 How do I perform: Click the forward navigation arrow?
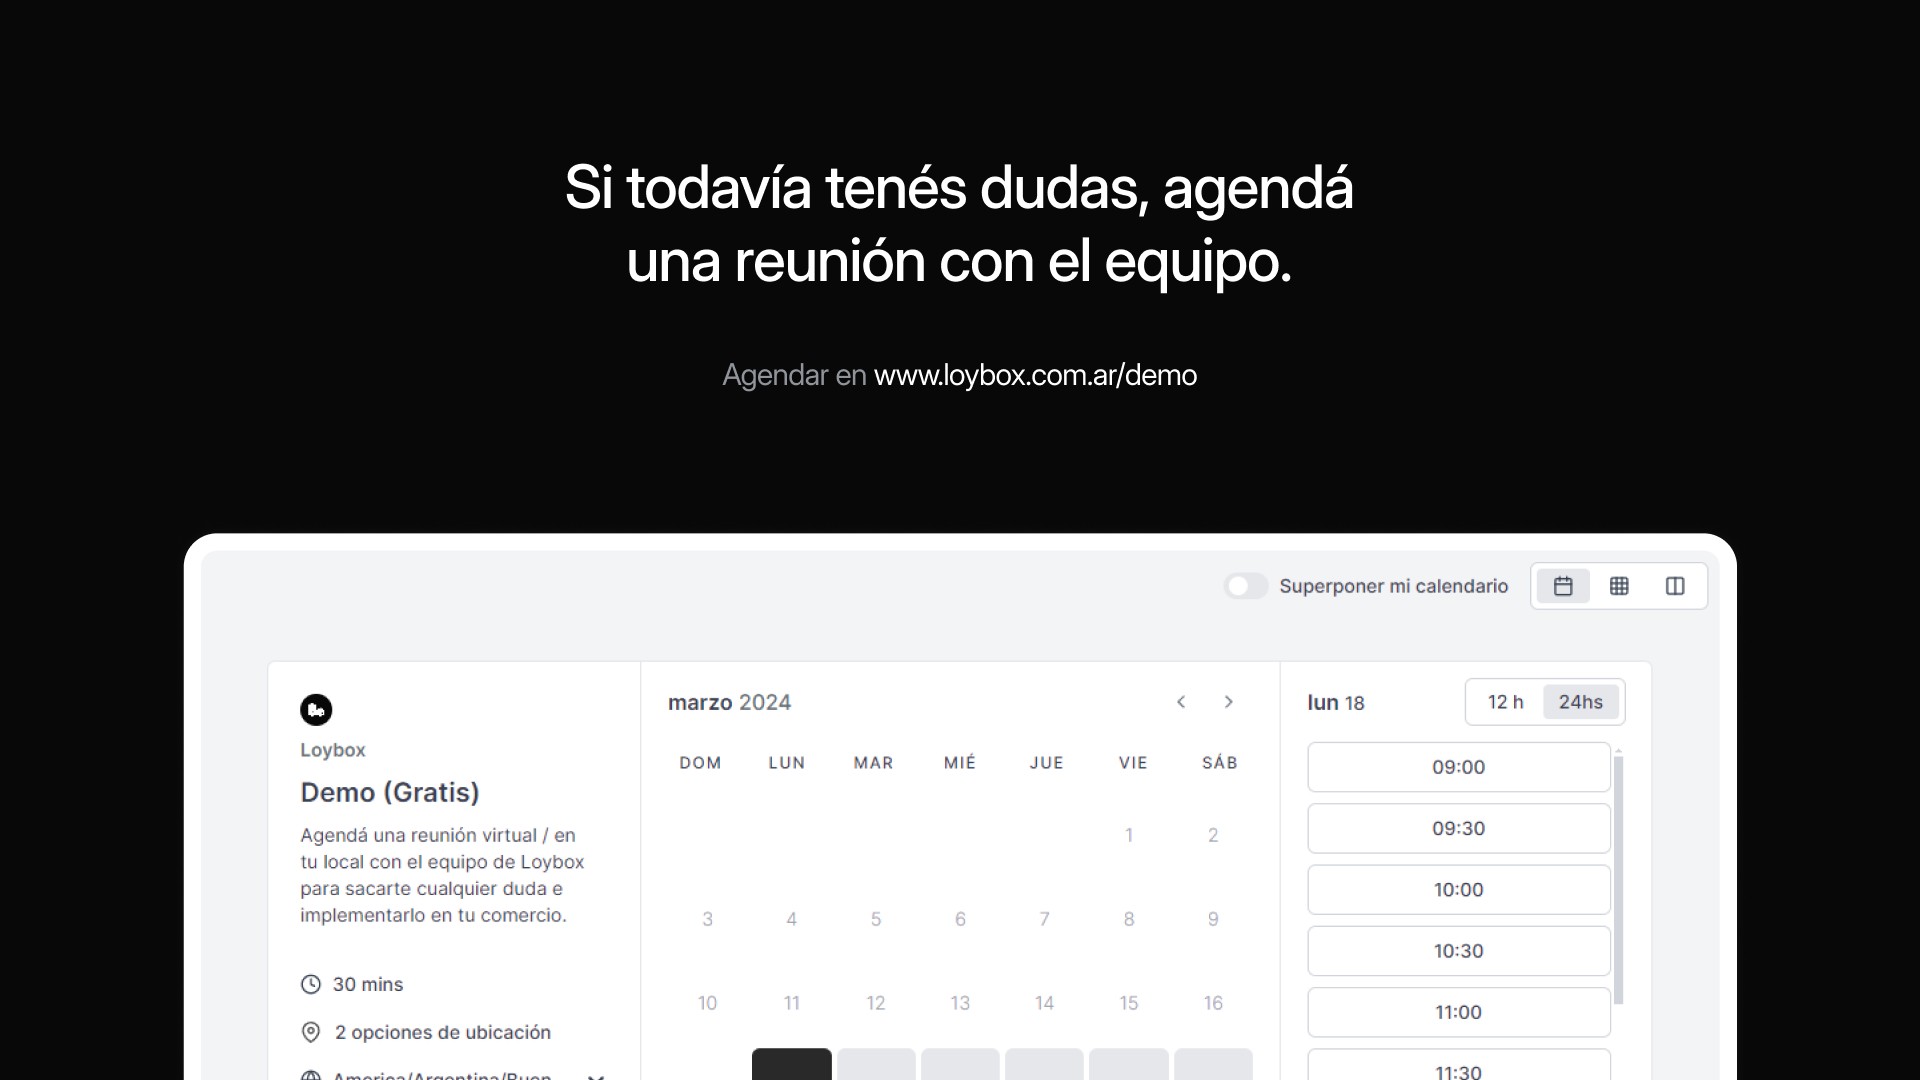pyautogui.click(x=1228, y=700)
